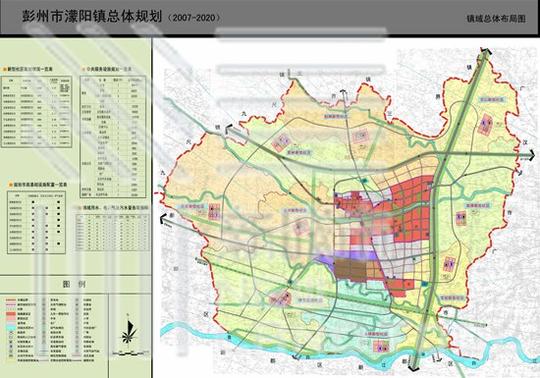Viewport: 540px width, 378px height.
Task: Click the 图例 legend heading
Action: pyautogui.click(x=74, y=284)
